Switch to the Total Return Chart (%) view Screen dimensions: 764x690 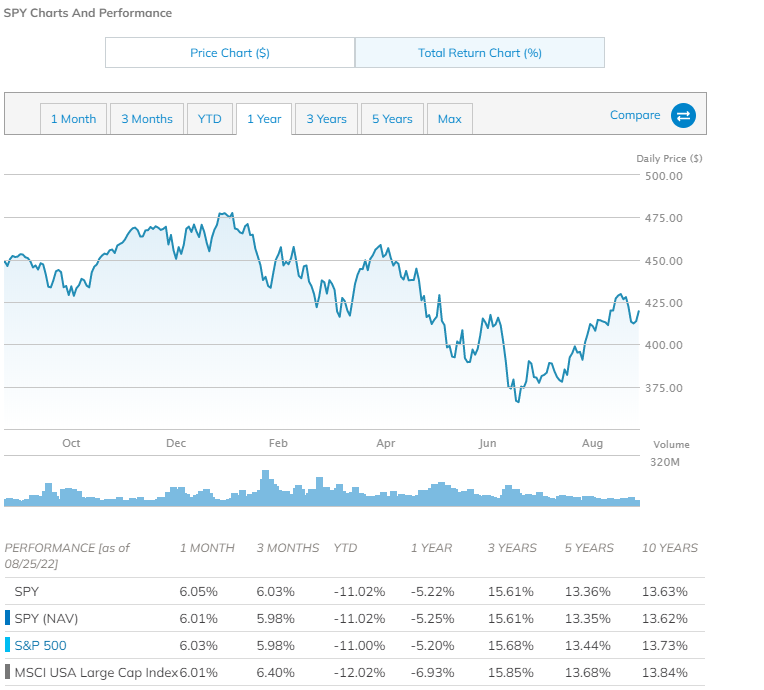pos(480,53)
